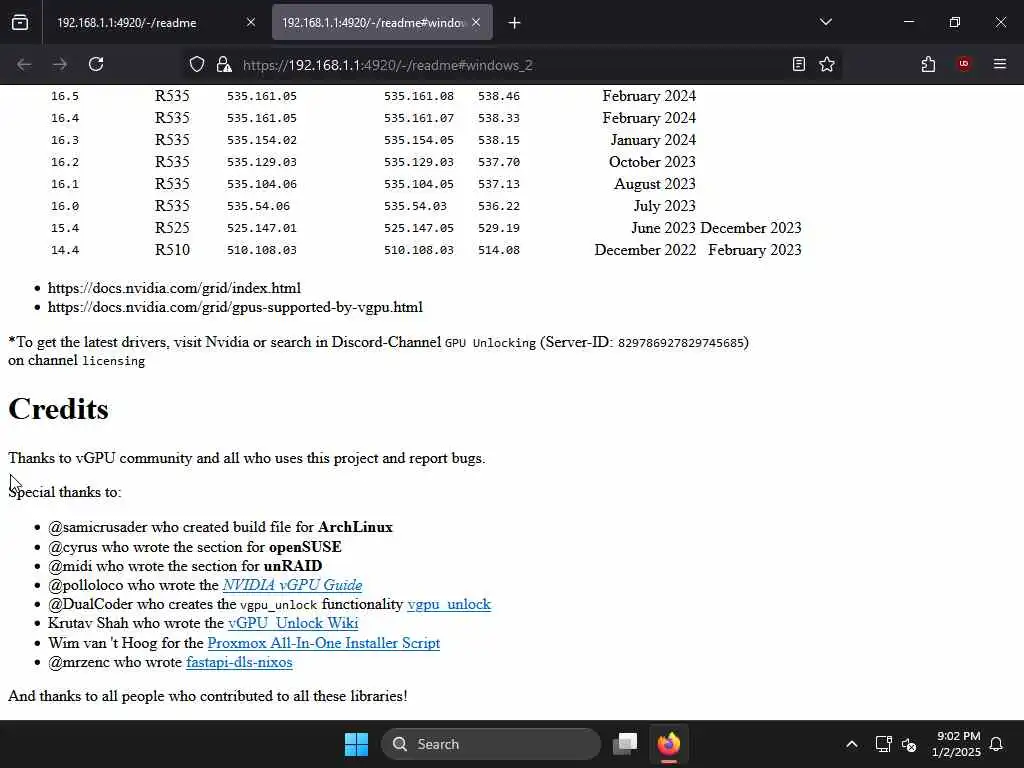Image resolution: width=1024 pixels, height=768 pixels.
Task: Go forward to the next page
Action: (x=59, y=64)
